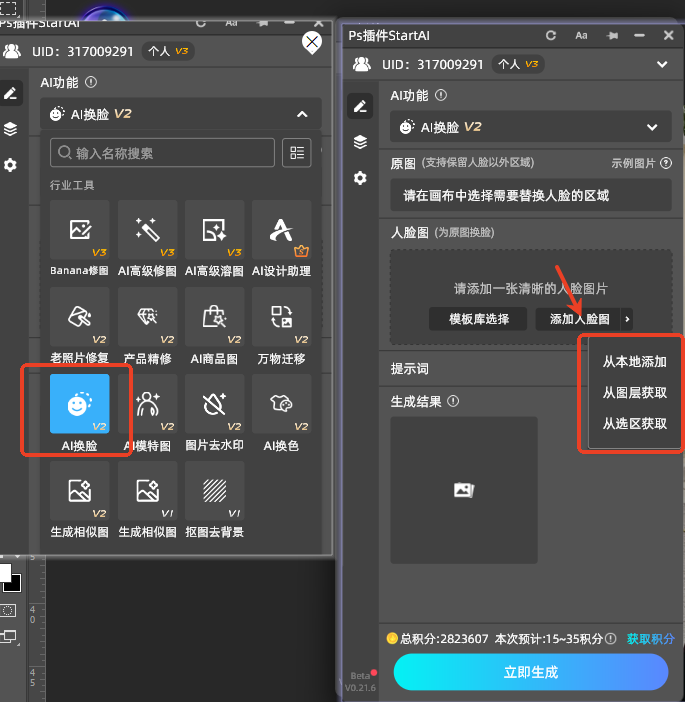Viewport: 685px width, 702px height.
Task: Click the 示例图片 help icon
Action: click(666, 163)
